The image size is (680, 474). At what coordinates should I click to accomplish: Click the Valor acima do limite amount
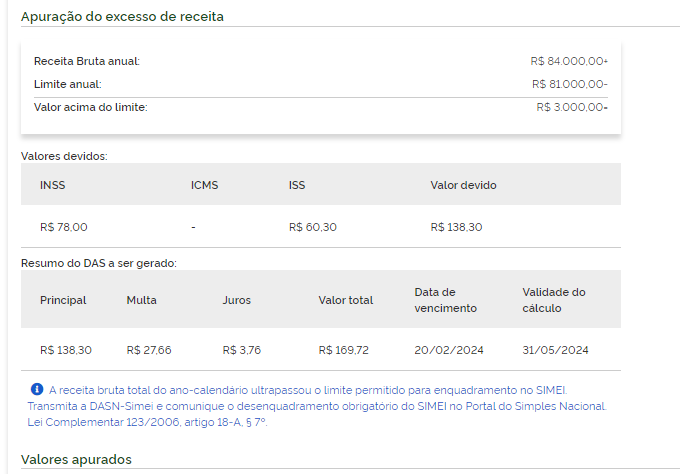click(572, 107)
